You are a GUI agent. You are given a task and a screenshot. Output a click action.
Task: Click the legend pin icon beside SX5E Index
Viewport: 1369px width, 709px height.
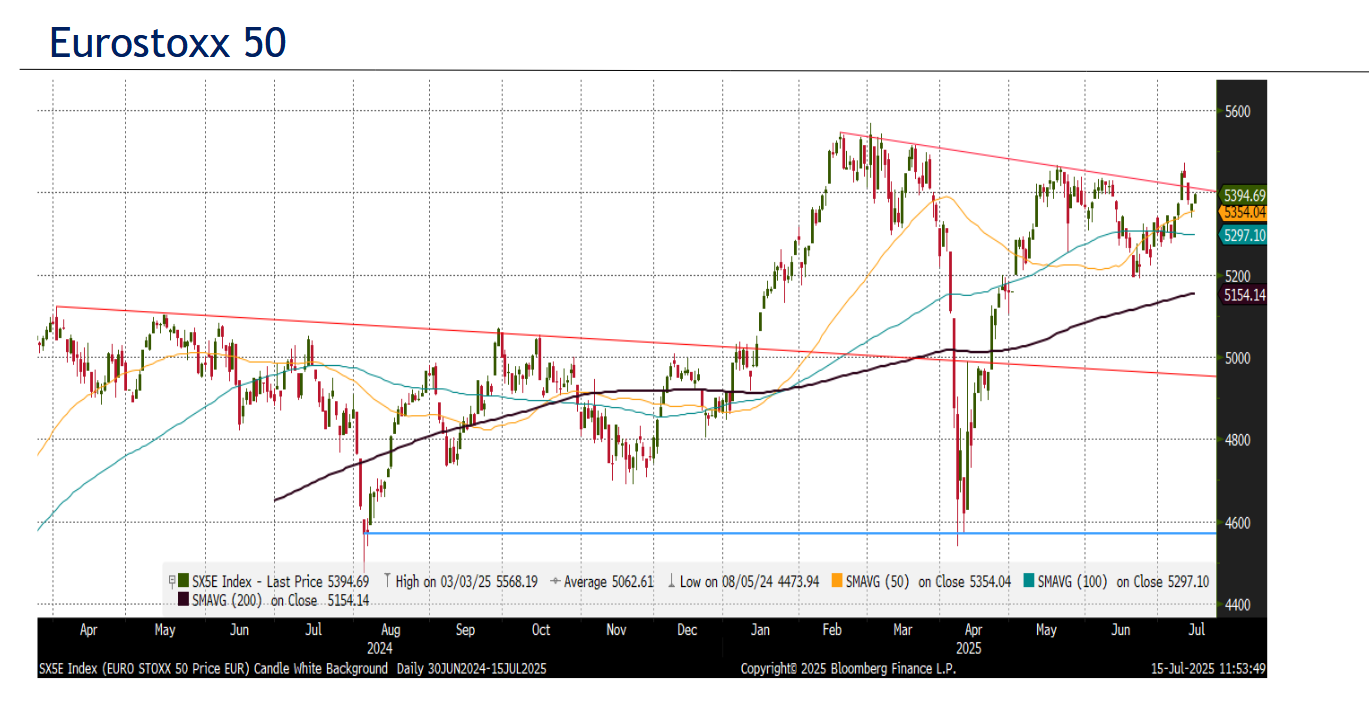click(172, 581)
